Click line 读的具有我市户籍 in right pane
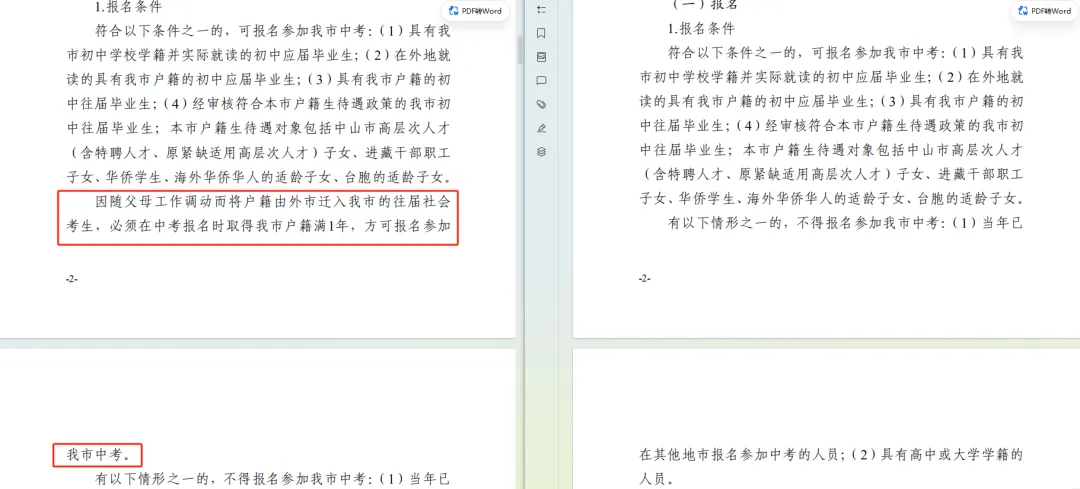Viewport: 1080px width, 489px height. 831,101
